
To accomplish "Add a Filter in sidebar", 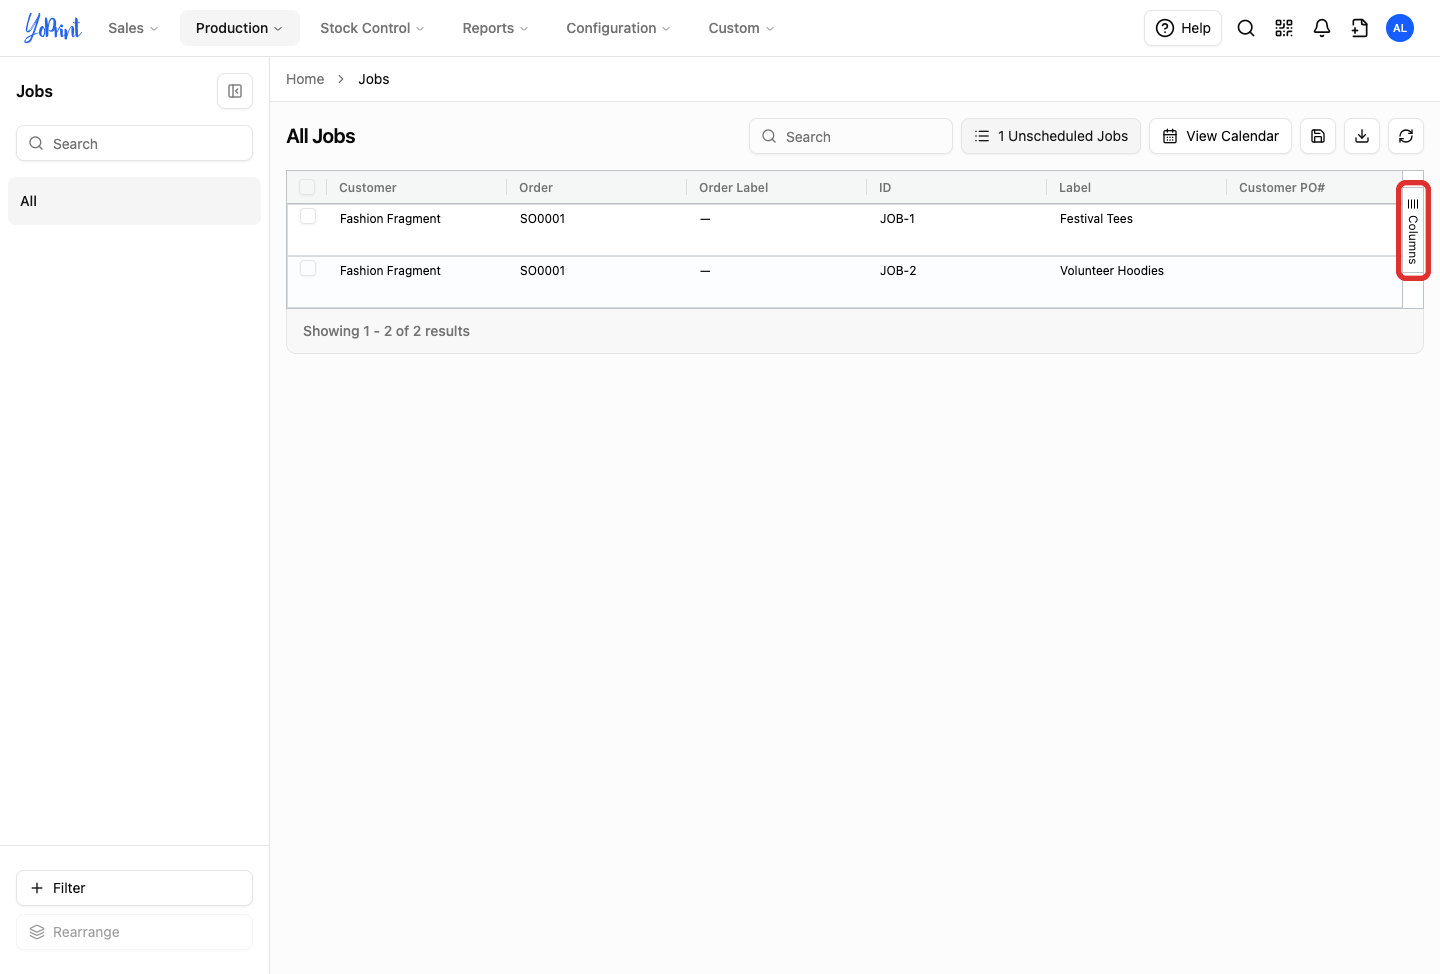I will [134, 888].
